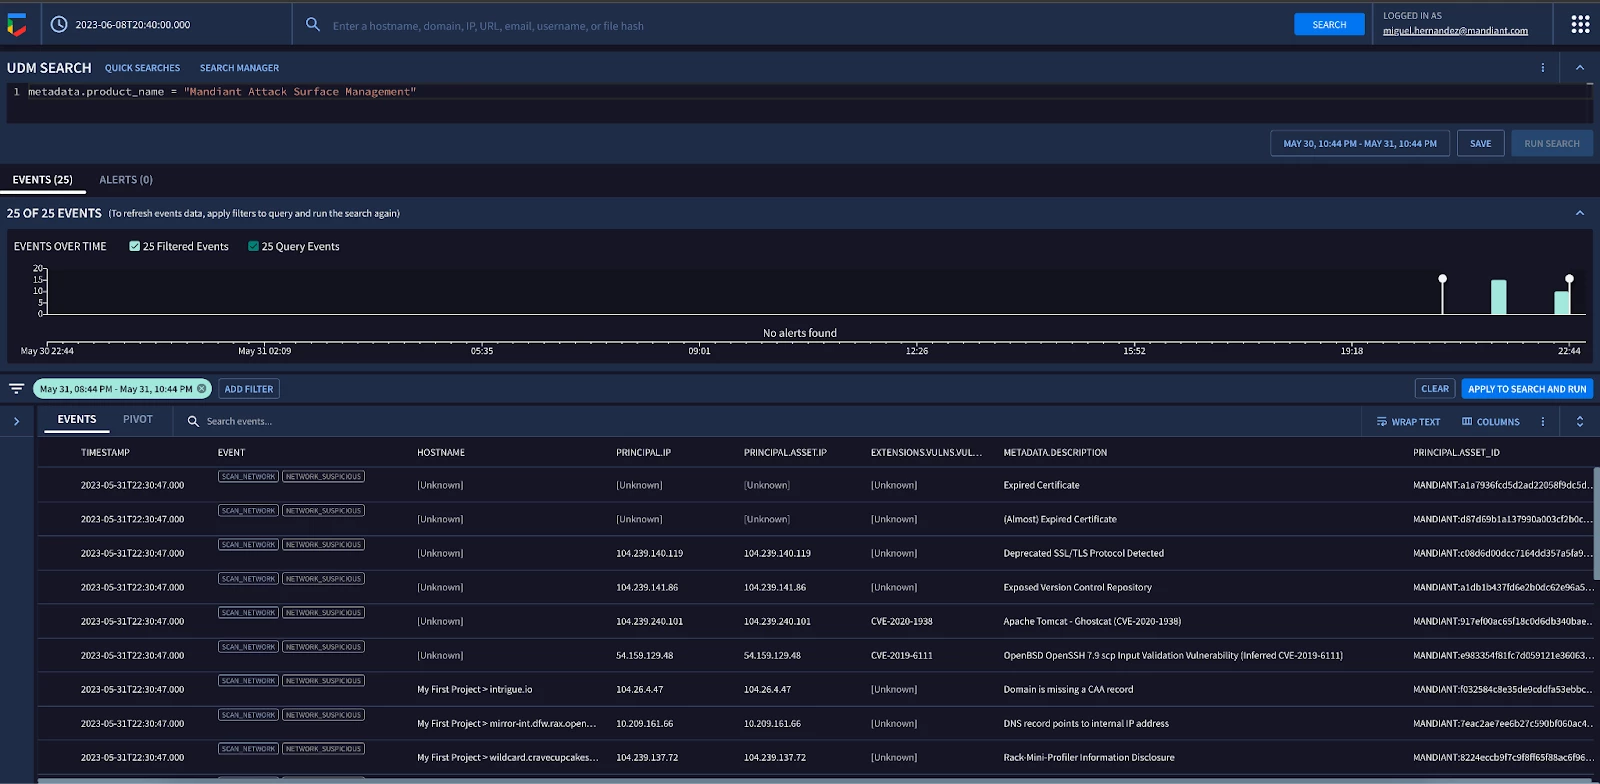The width and height of the screenshot is (1600, 784).
Task: Click the events search magnifier icon
Action: [193, 422]
